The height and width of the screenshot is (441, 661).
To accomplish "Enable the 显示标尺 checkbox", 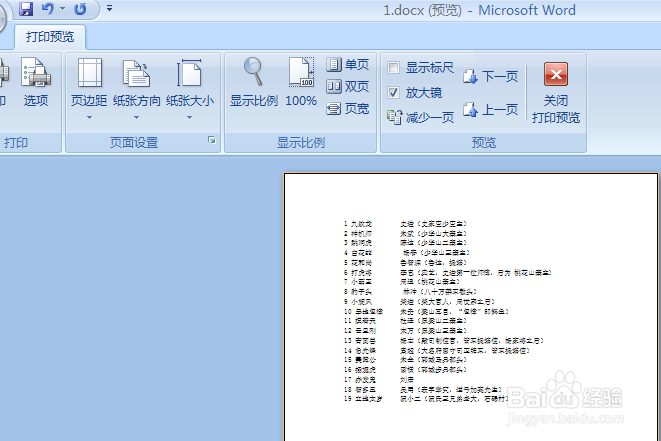I will (x=393, y=67).
